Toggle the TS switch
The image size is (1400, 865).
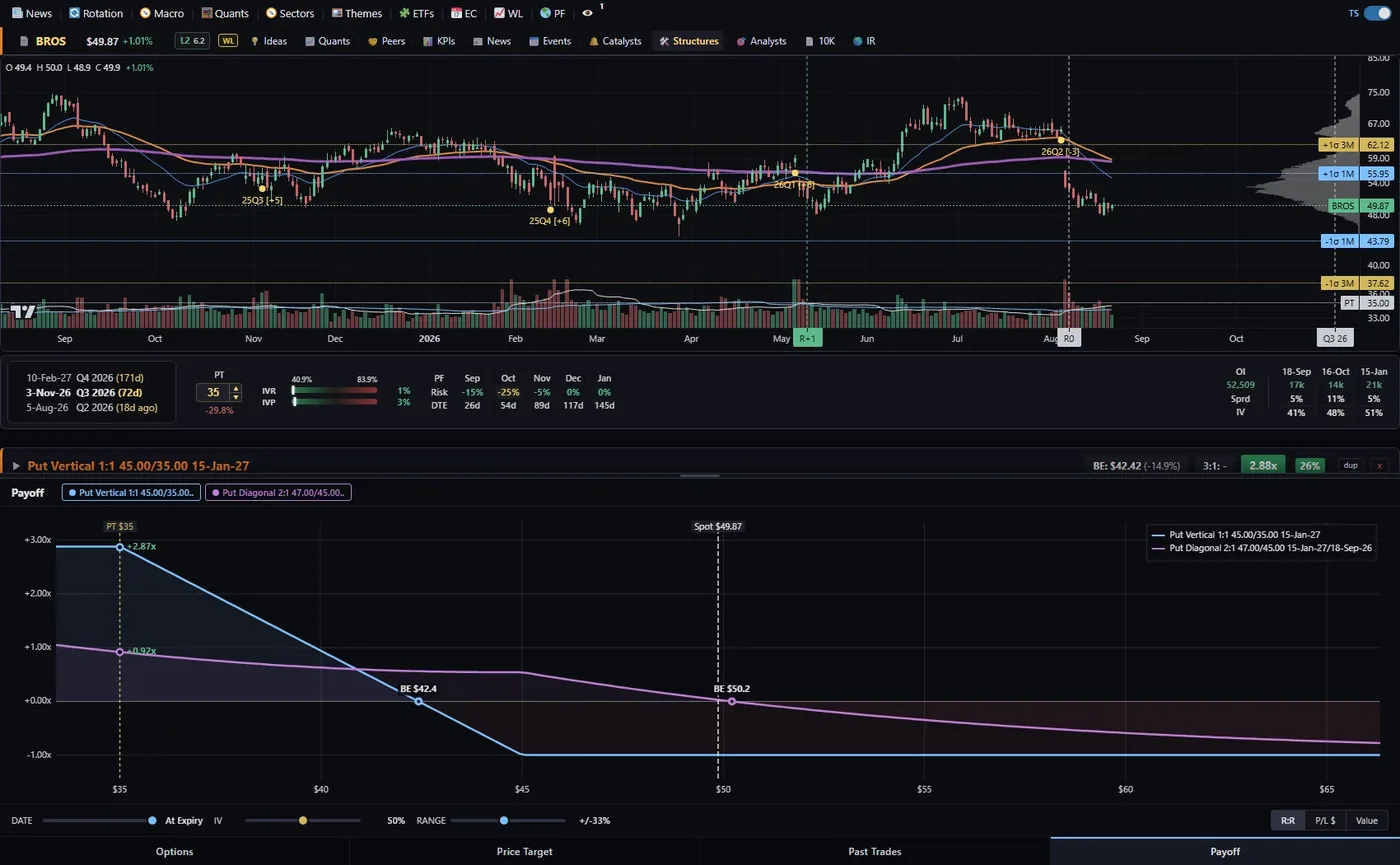[x=1377, y=13]
